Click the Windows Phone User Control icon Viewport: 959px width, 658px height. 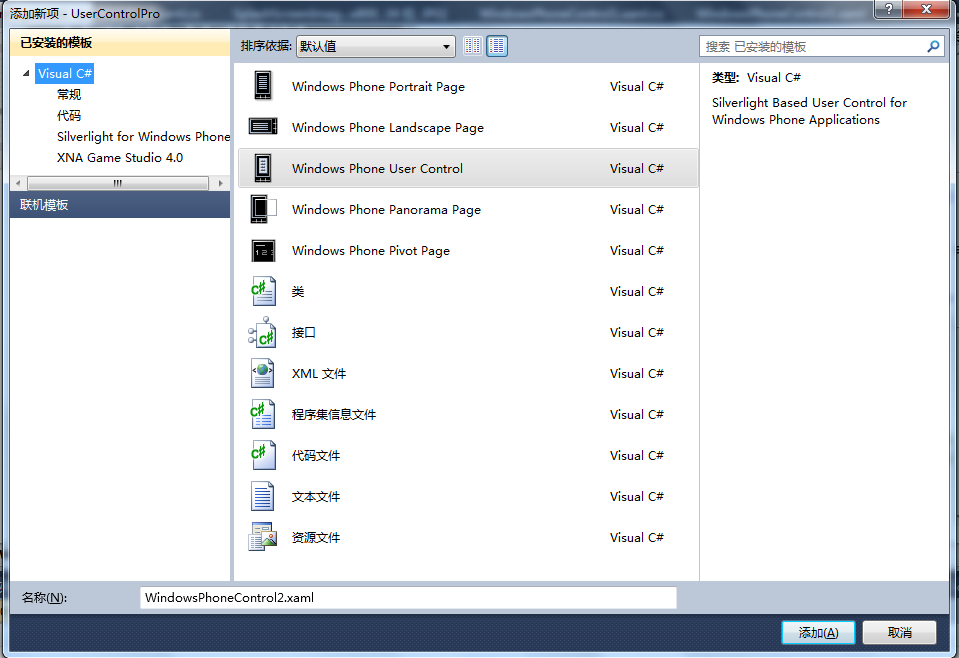tap(263, 168)
